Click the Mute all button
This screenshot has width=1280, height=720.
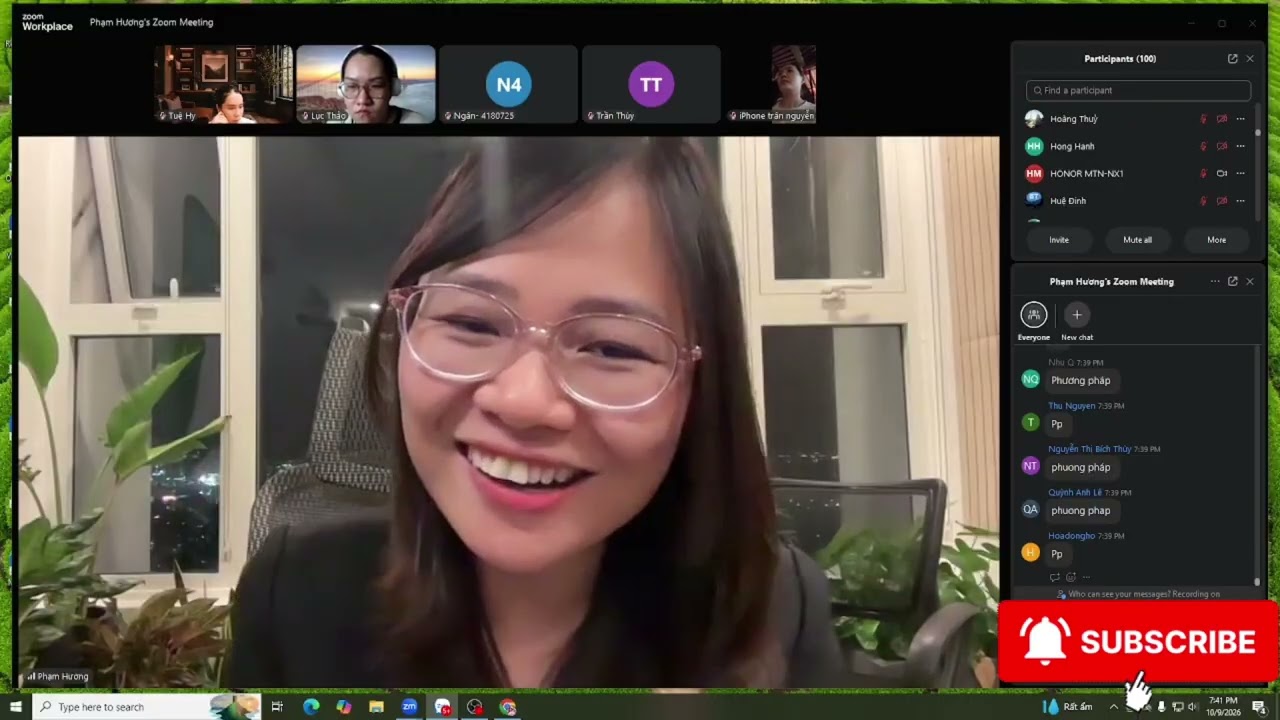(1137, 240)
